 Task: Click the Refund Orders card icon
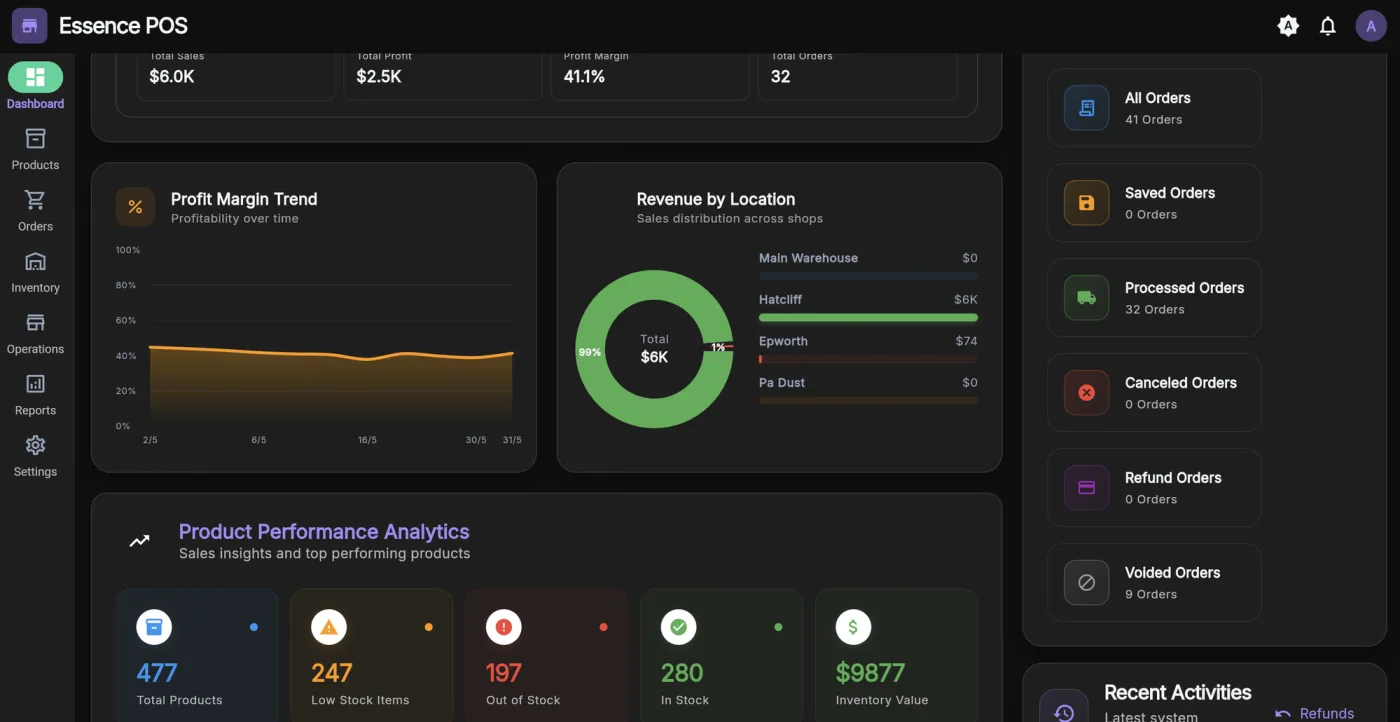click(1086, 488)
